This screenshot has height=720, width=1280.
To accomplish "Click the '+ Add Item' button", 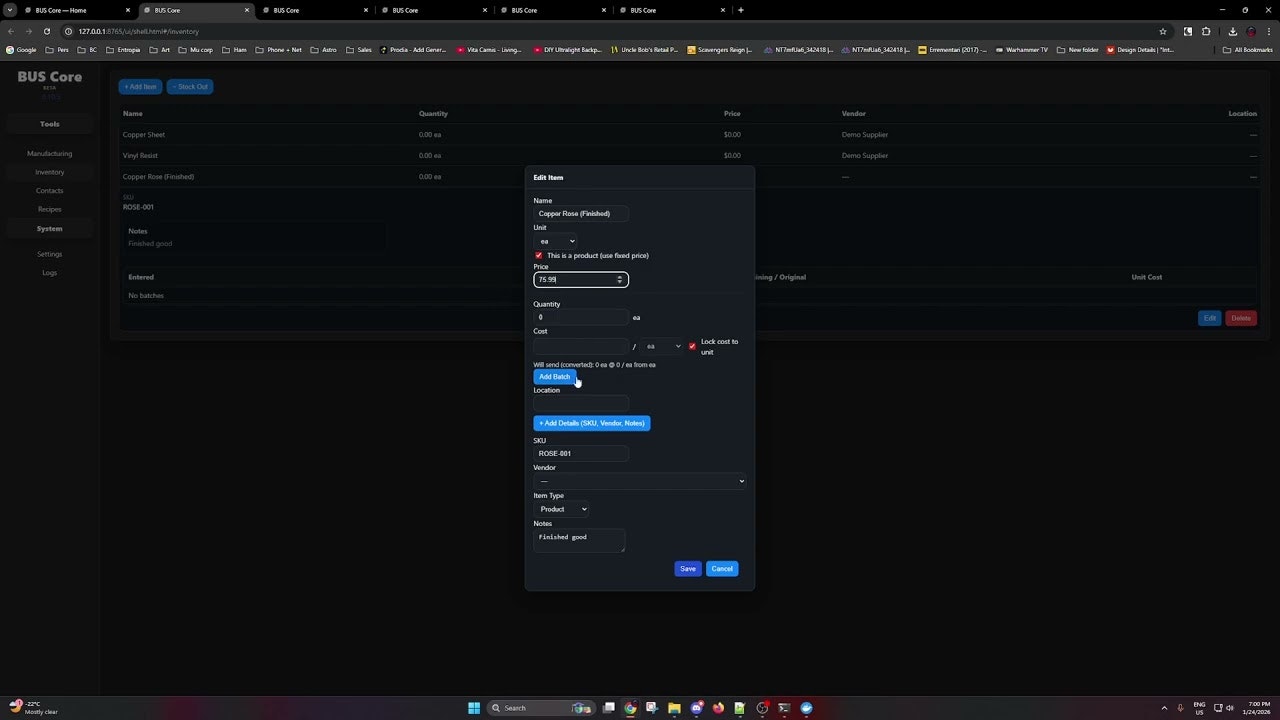I will click(140, 87).
